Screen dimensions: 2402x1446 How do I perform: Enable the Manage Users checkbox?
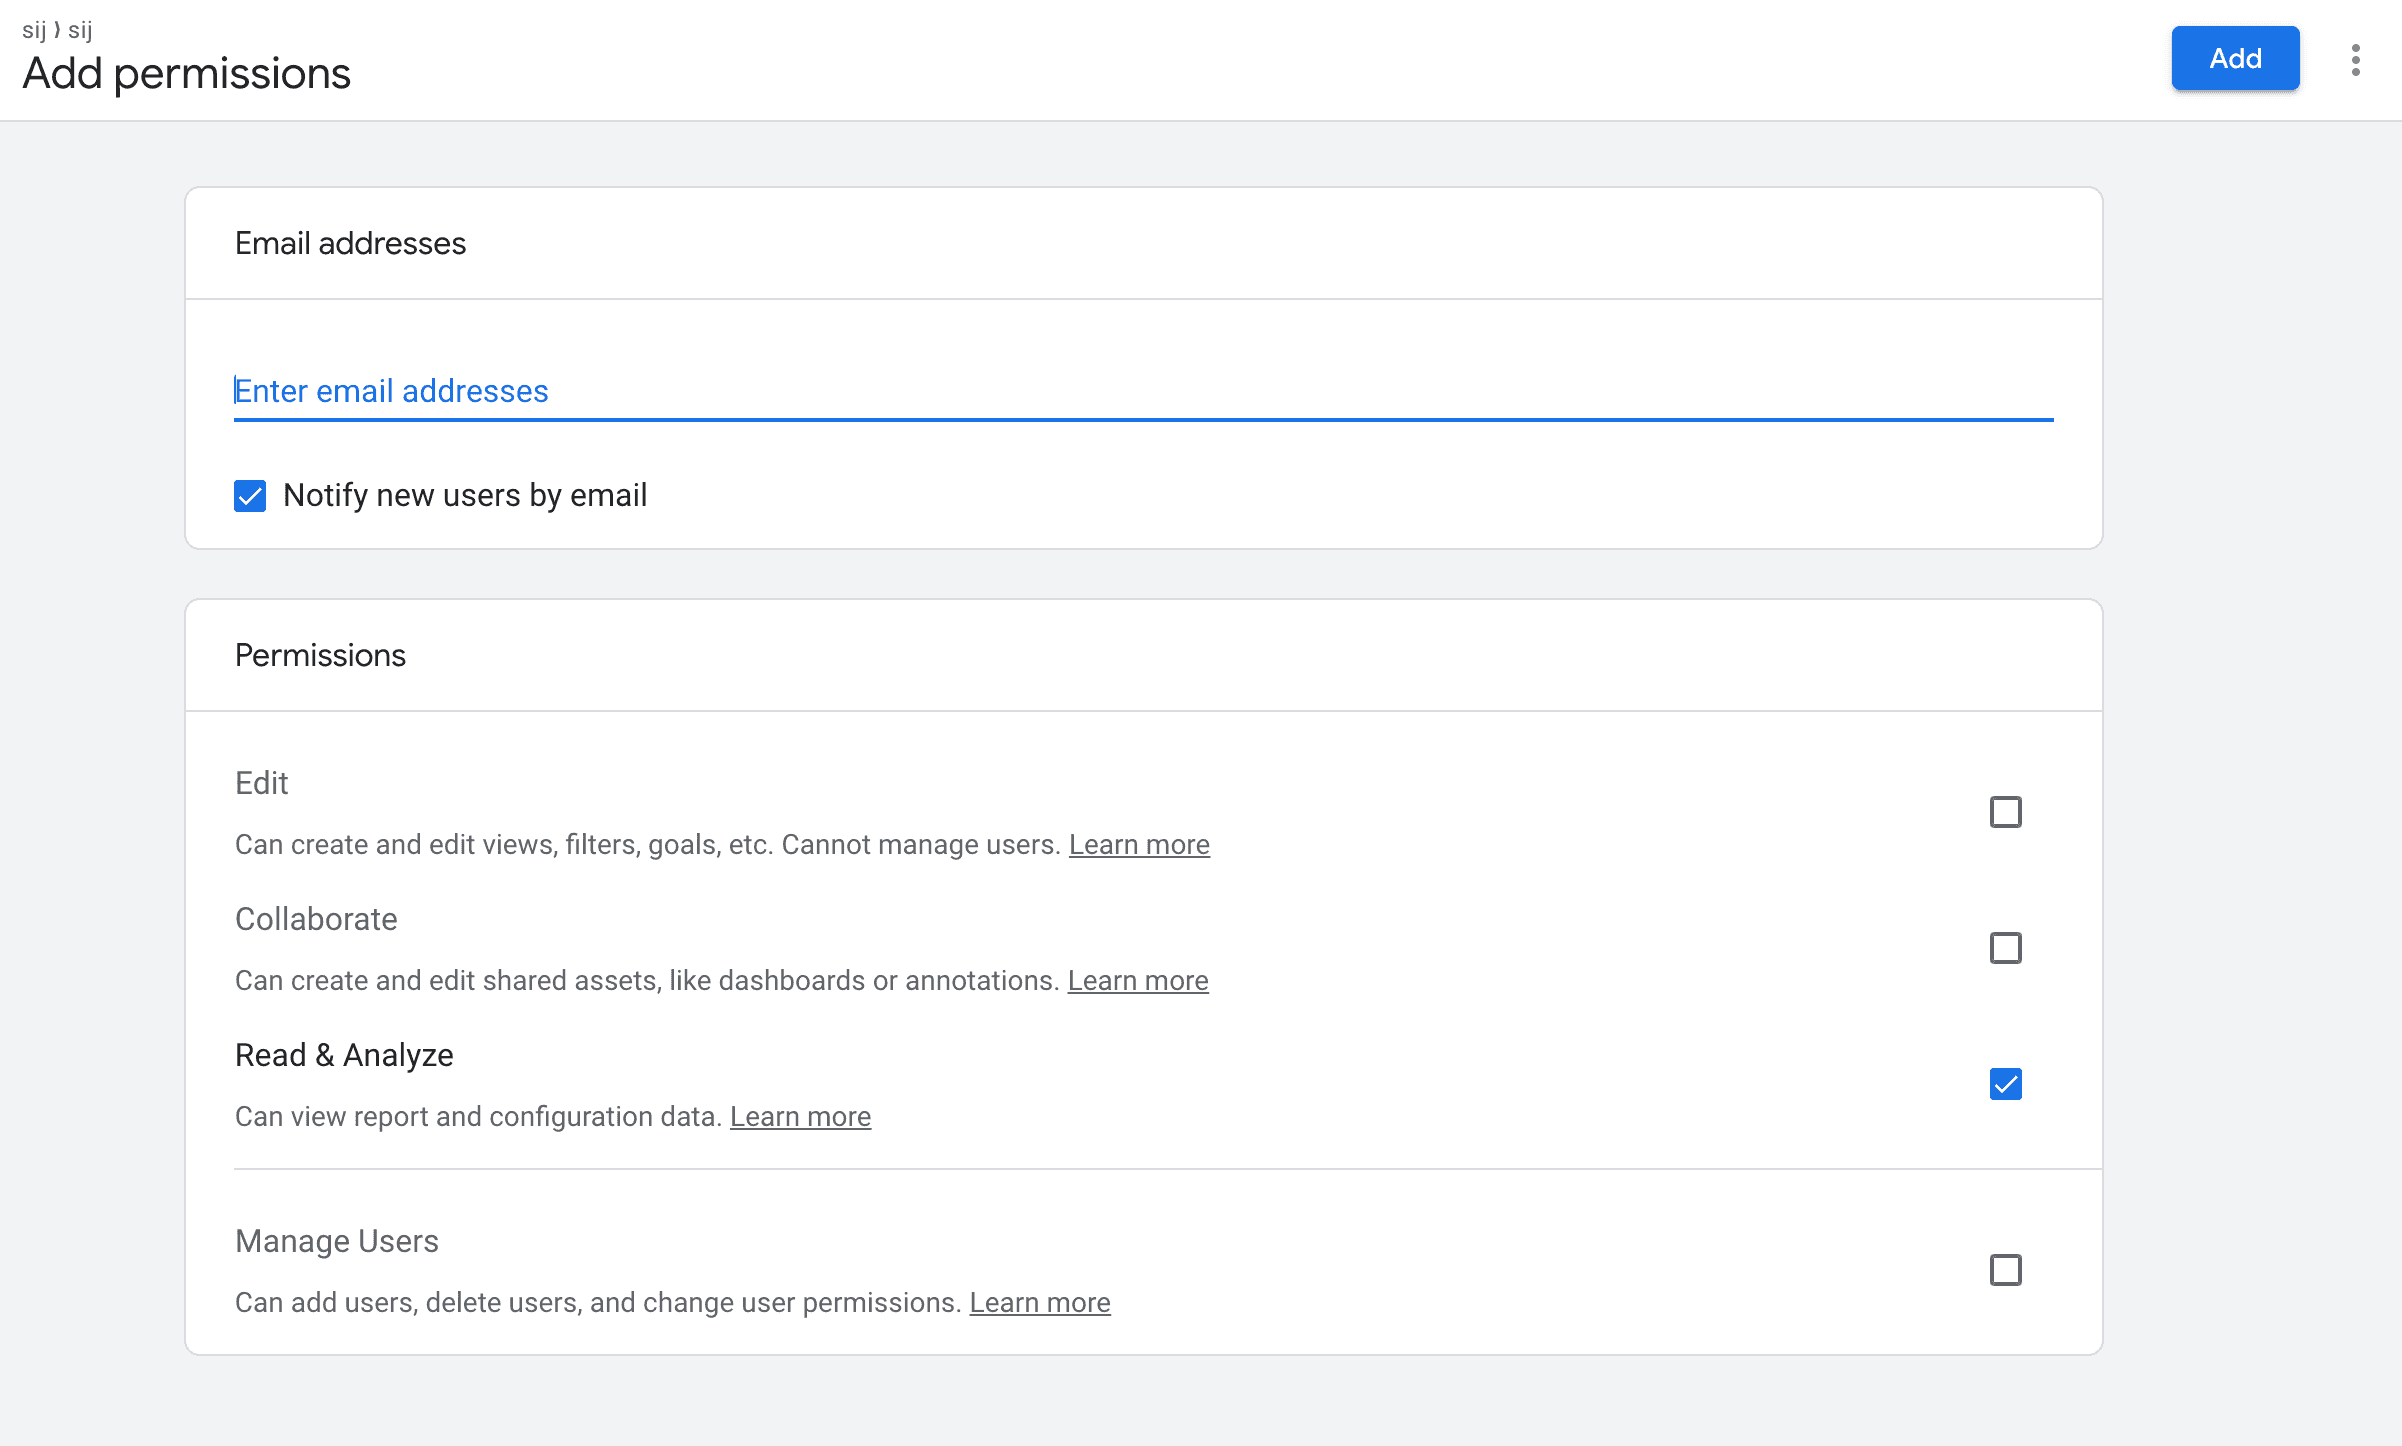[x=2005, y=1270]
